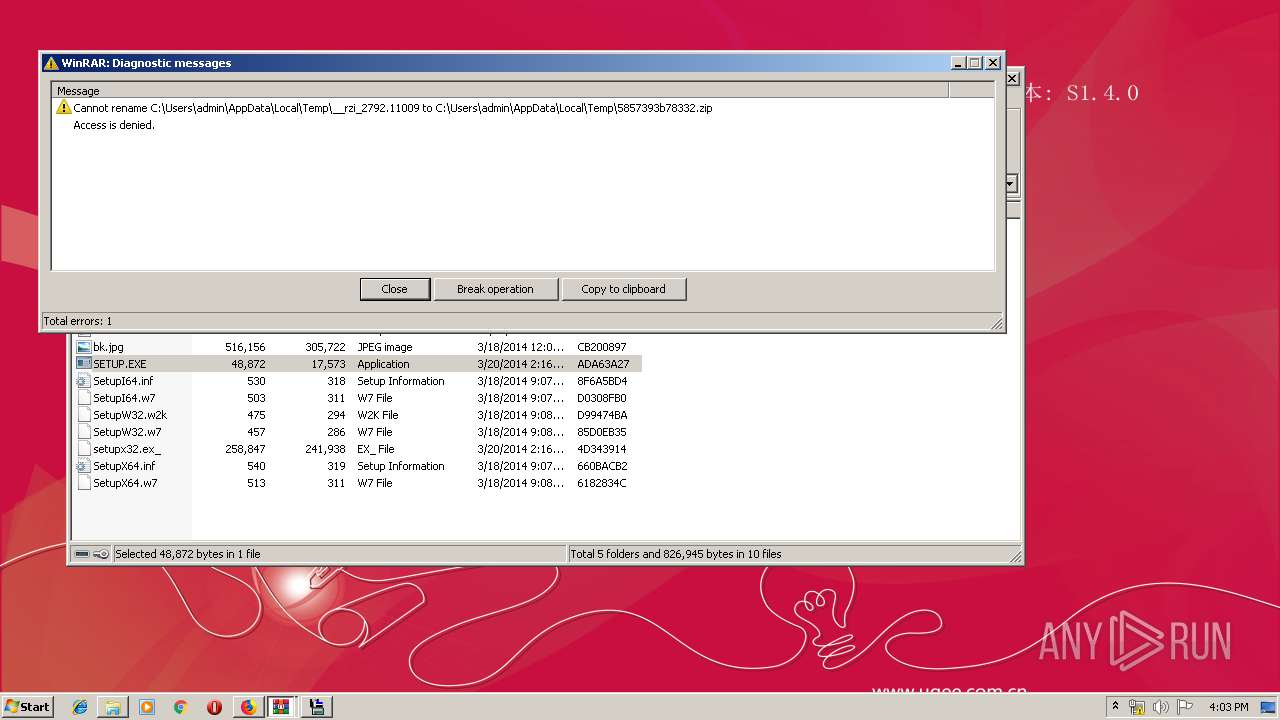Launch Internet Explorer from the taskbar

(x=80, y=707)
